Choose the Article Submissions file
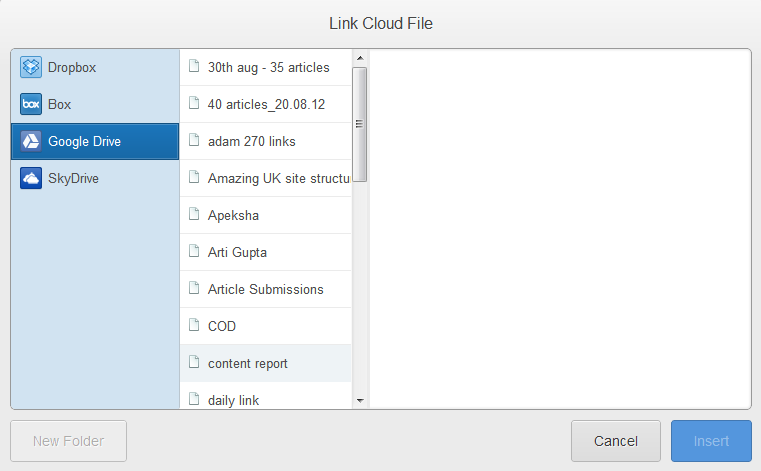 tap(265, 289)
